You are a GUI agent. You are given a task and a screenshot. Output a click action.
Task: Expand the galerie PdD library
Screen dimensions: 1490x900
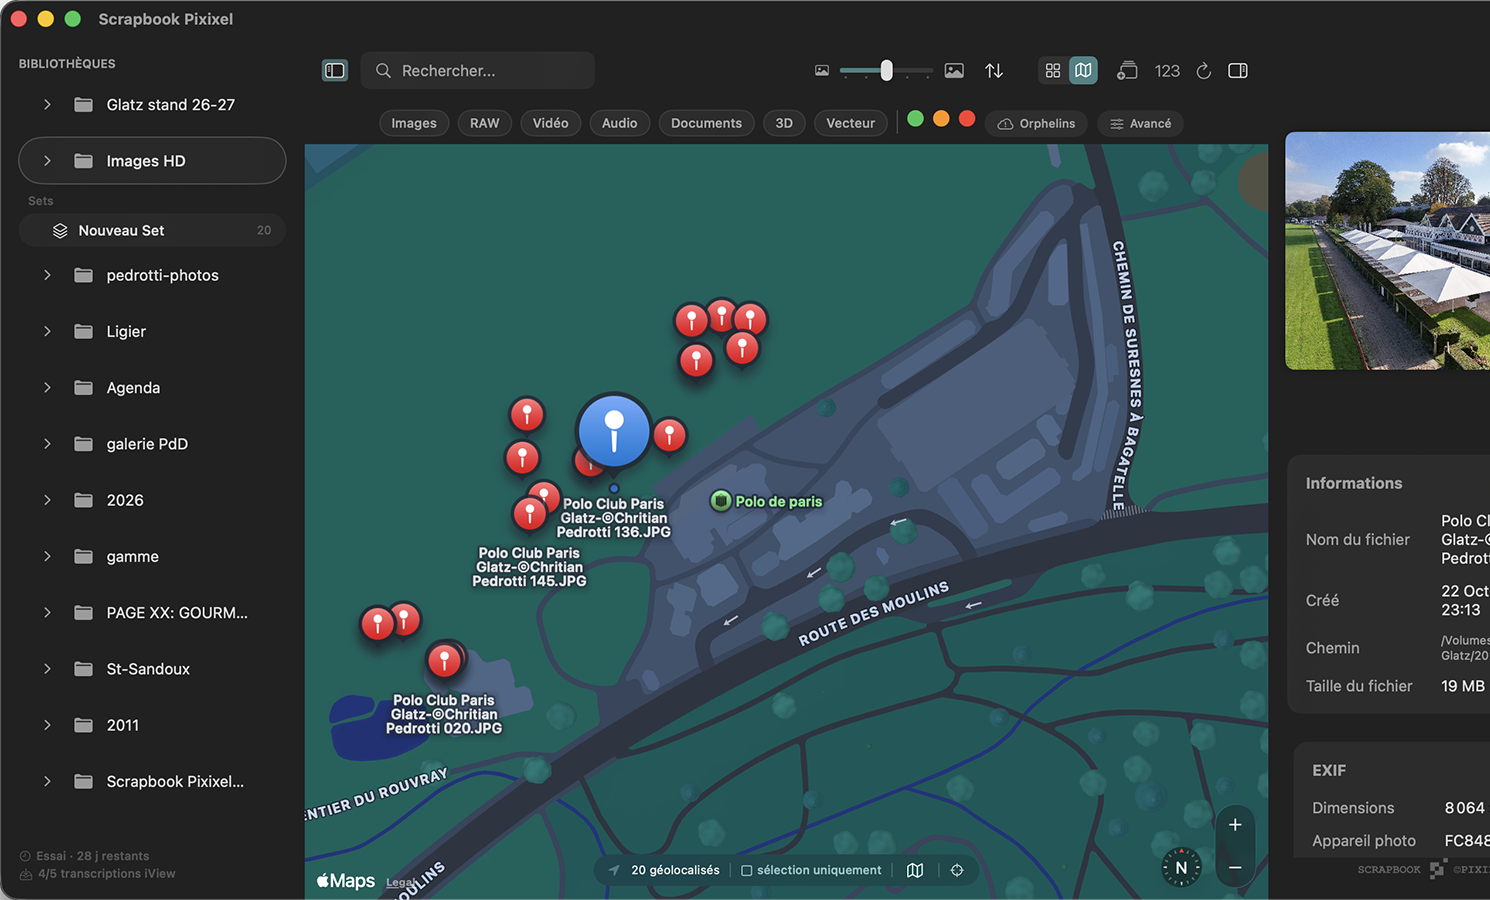tap(47, 444)
